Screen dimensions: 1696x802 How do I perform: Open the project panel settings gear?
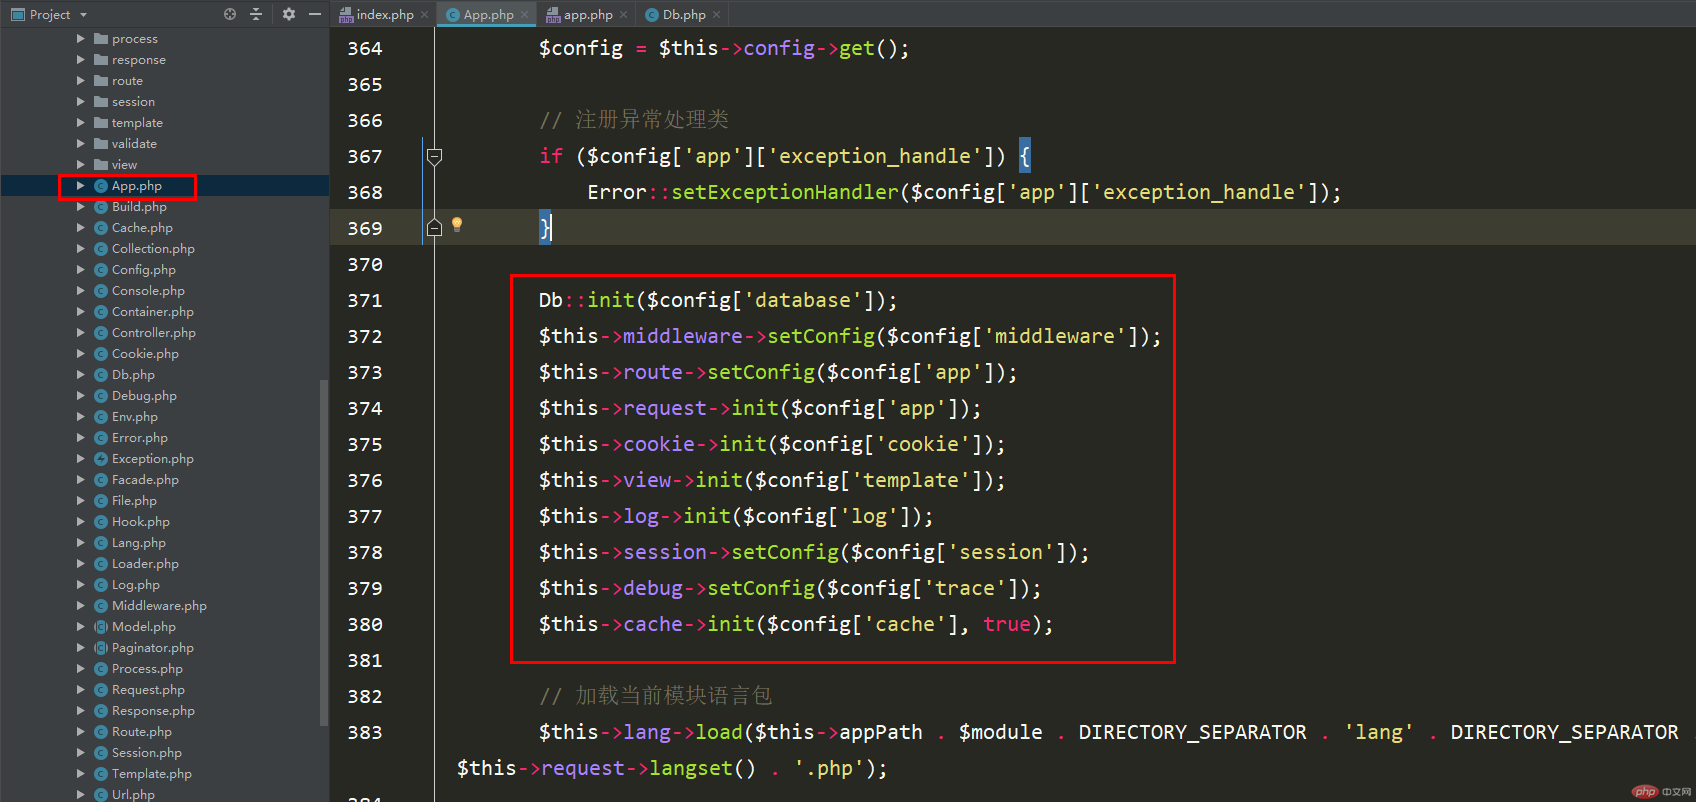pos(289,14)
